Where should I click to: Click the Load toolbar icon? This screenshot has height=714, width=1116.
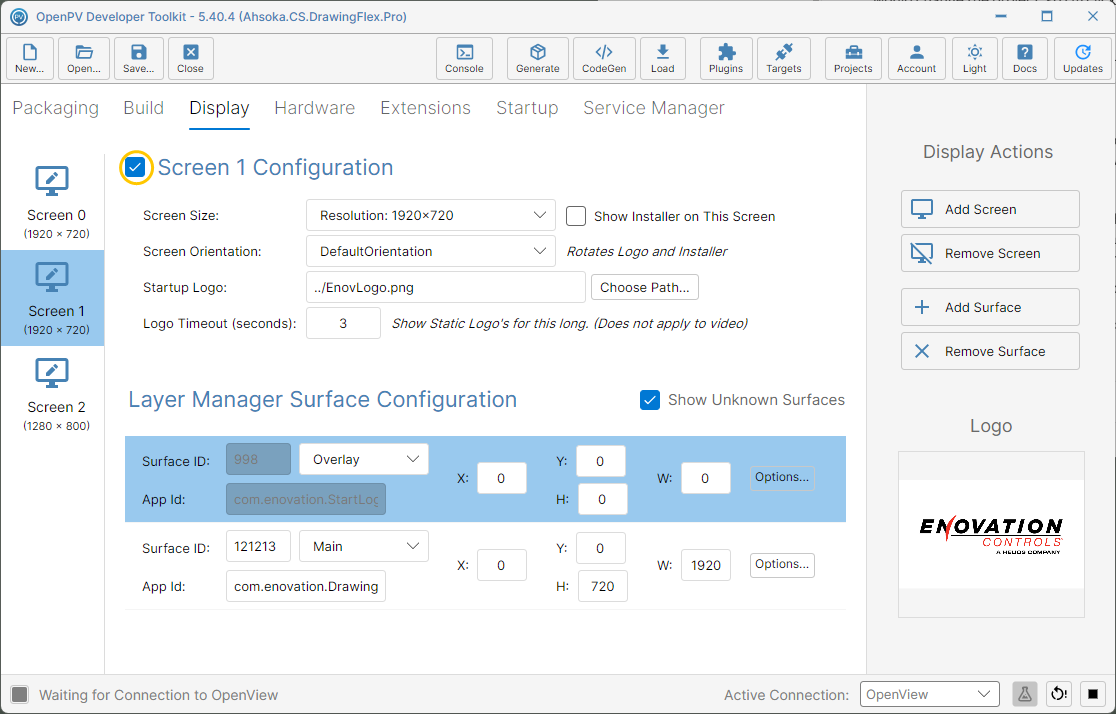coord(663,58)
